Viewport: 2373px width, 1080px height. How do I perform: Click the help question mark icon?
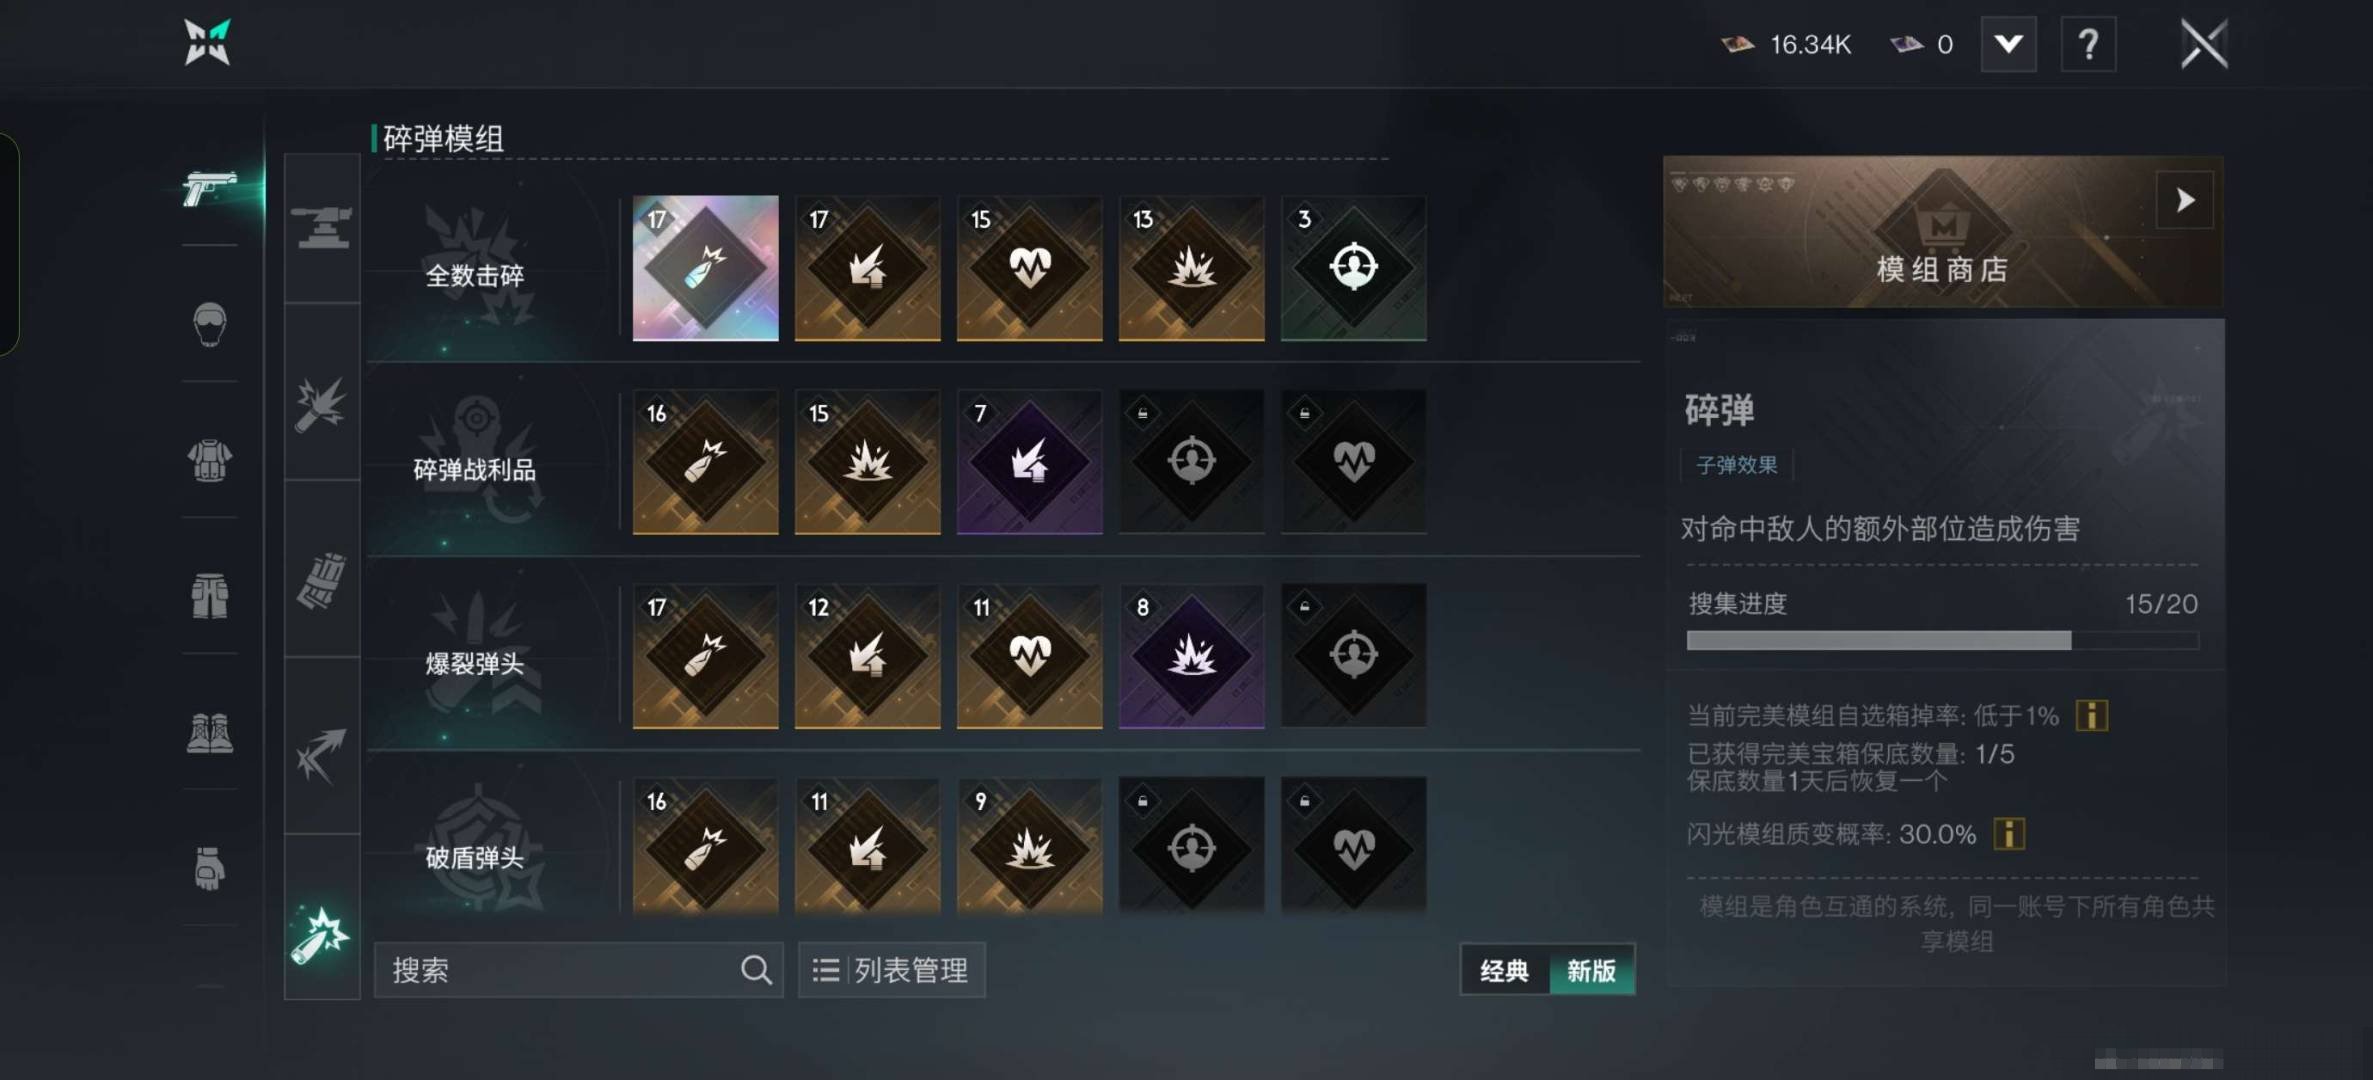click(2088, 45)
